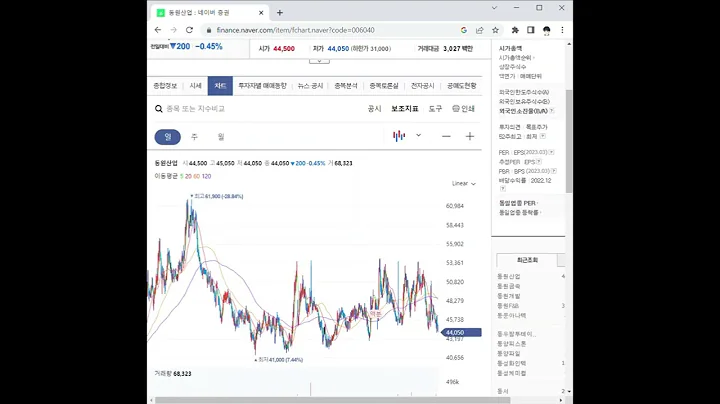Open the 보조지표 indicators menu
The image size is (720, 404).
405,109
